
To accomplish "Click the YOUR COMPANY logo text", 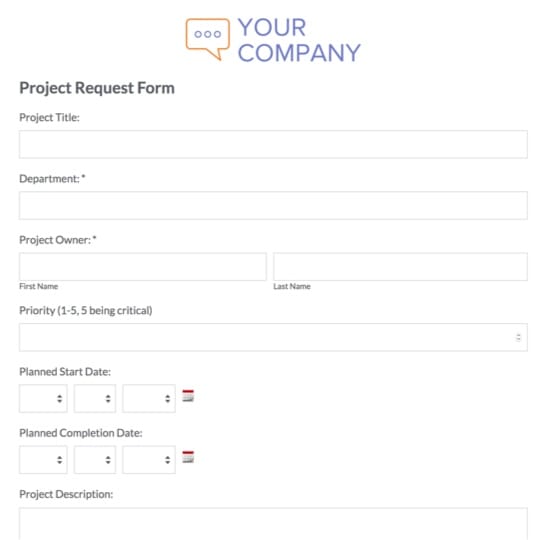I will (x=299, y=40).
